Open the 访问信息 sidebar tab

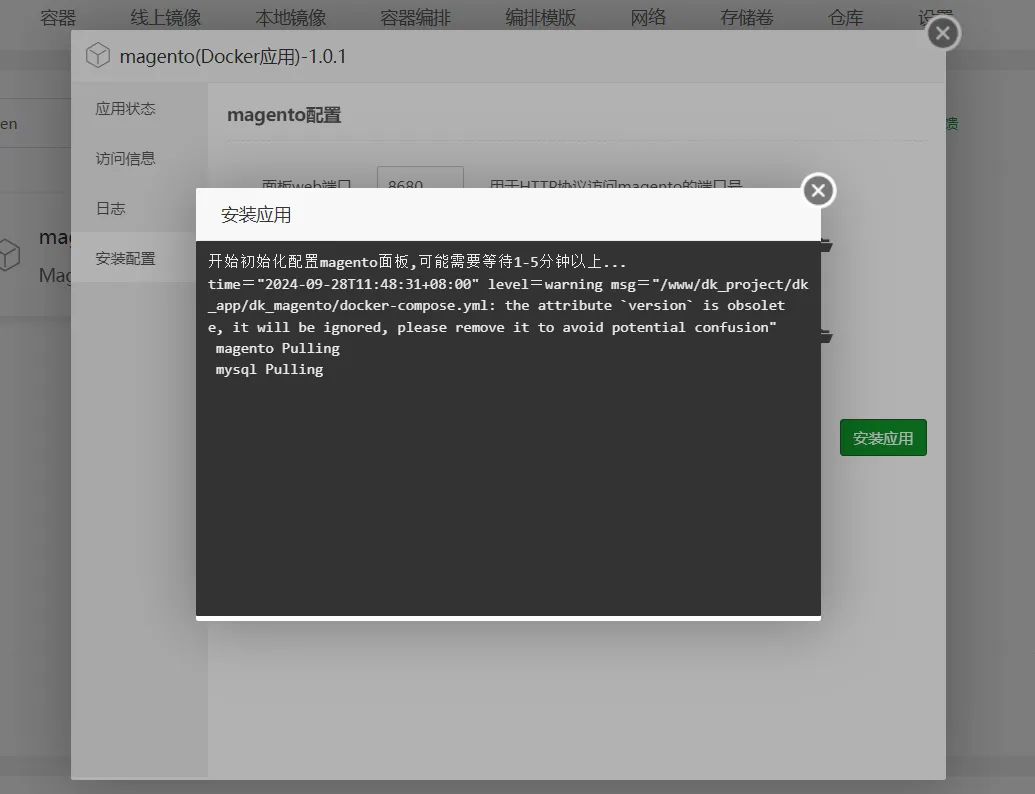click(125, 158)
